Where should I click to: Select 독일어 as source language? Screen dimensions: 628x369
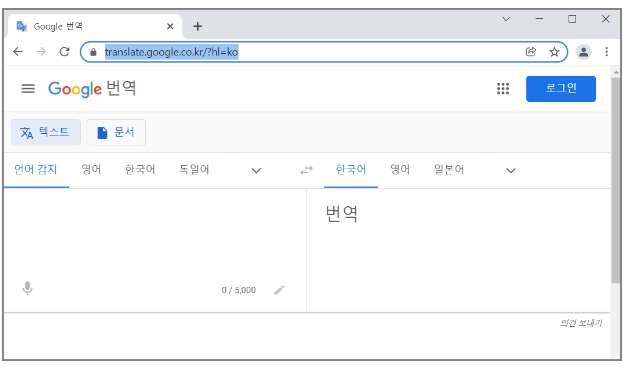(x=194, y=169)
